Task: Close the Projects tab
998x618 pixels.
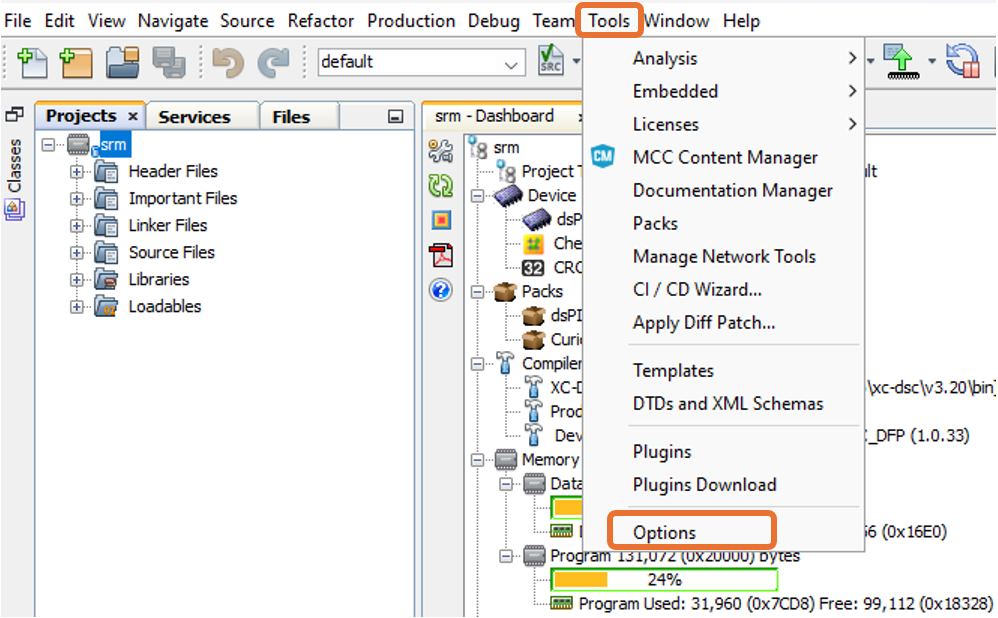Action: pos(132,116)
